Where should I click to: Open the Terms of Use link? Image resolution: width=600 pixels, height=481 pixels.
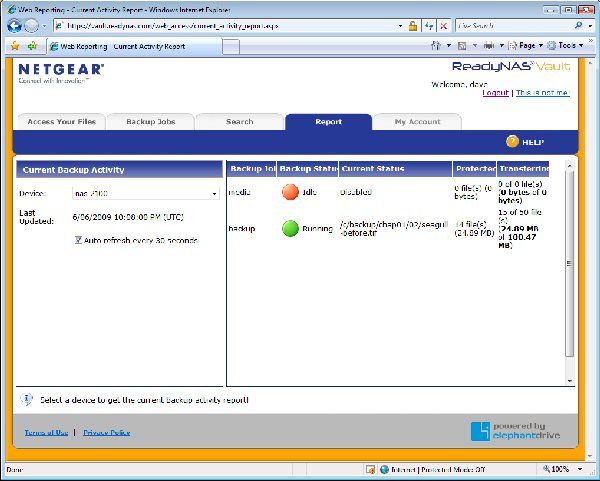click(46, 433)
